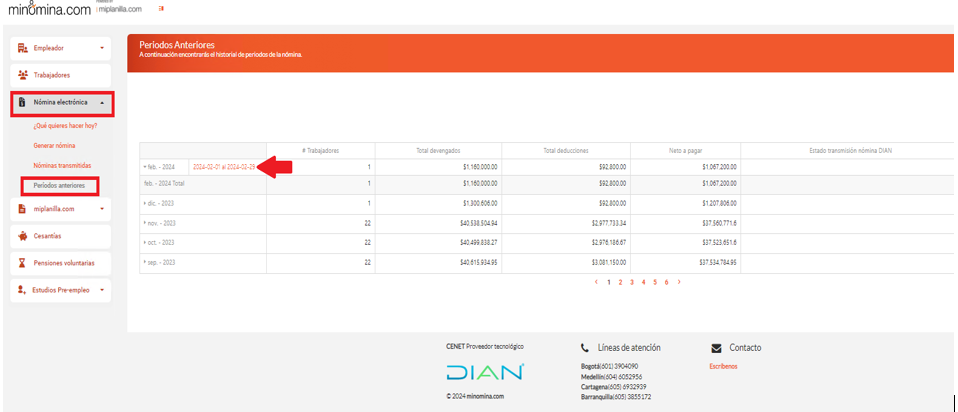The height and width of the screenshot is (412, 958).
Task: Click the Trabajadores people icon
Action: click(23, 75)
